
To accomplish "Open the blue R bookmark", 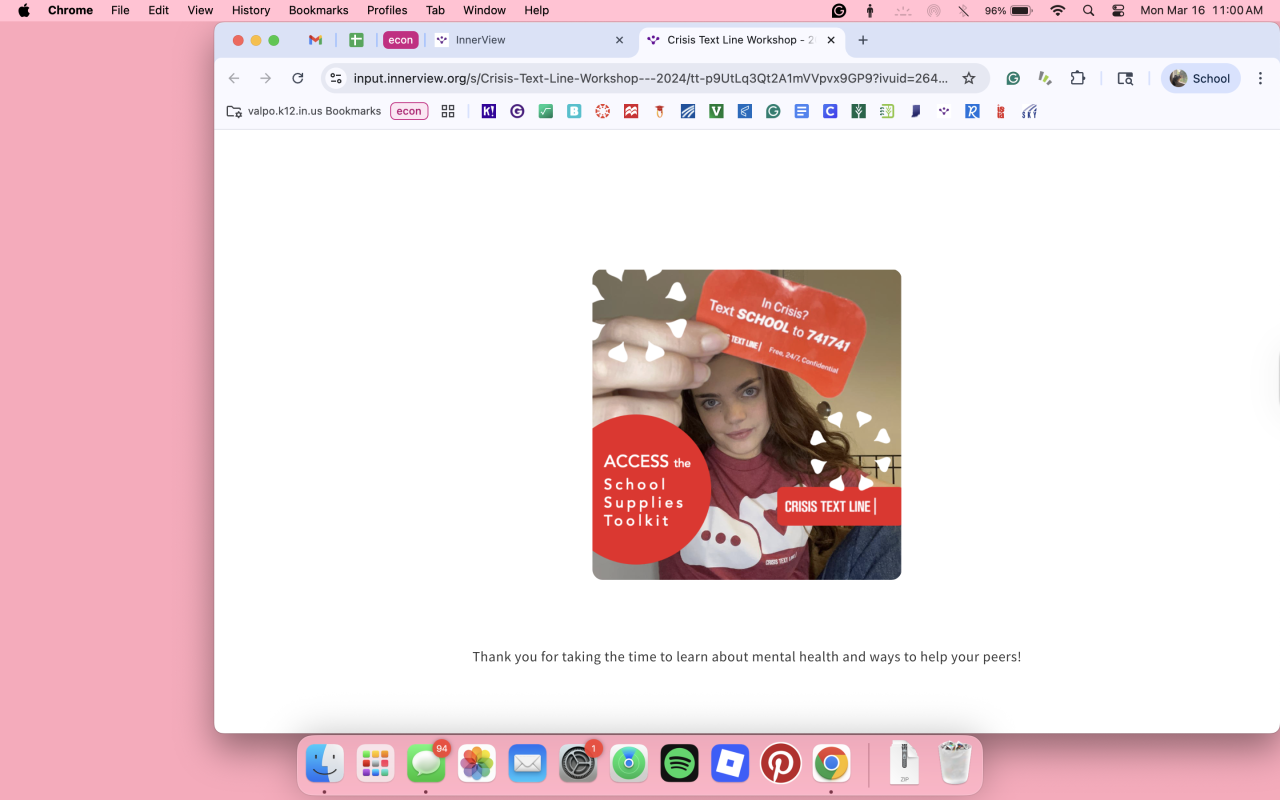I will [972, 111].
